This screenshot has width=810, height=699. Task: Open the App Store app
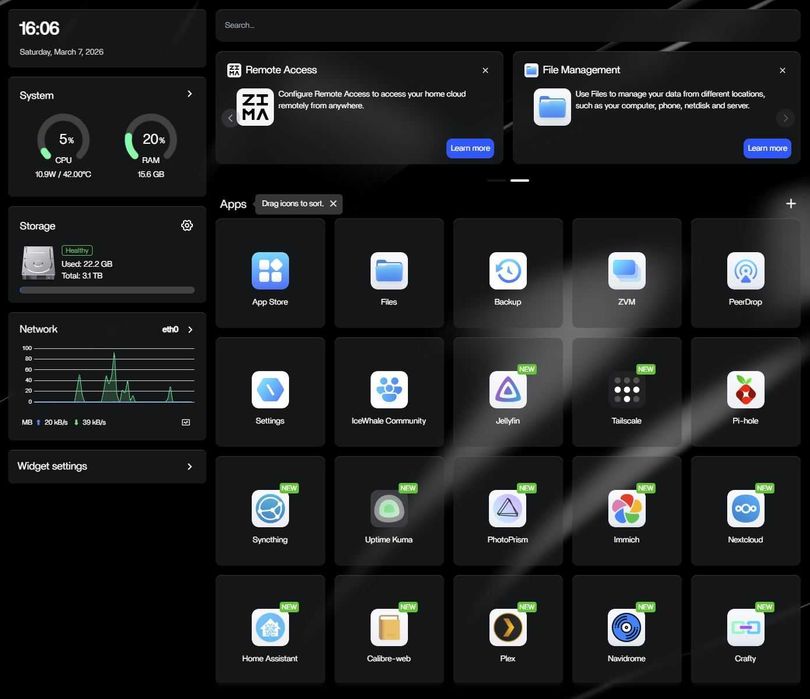pos(270,272)
